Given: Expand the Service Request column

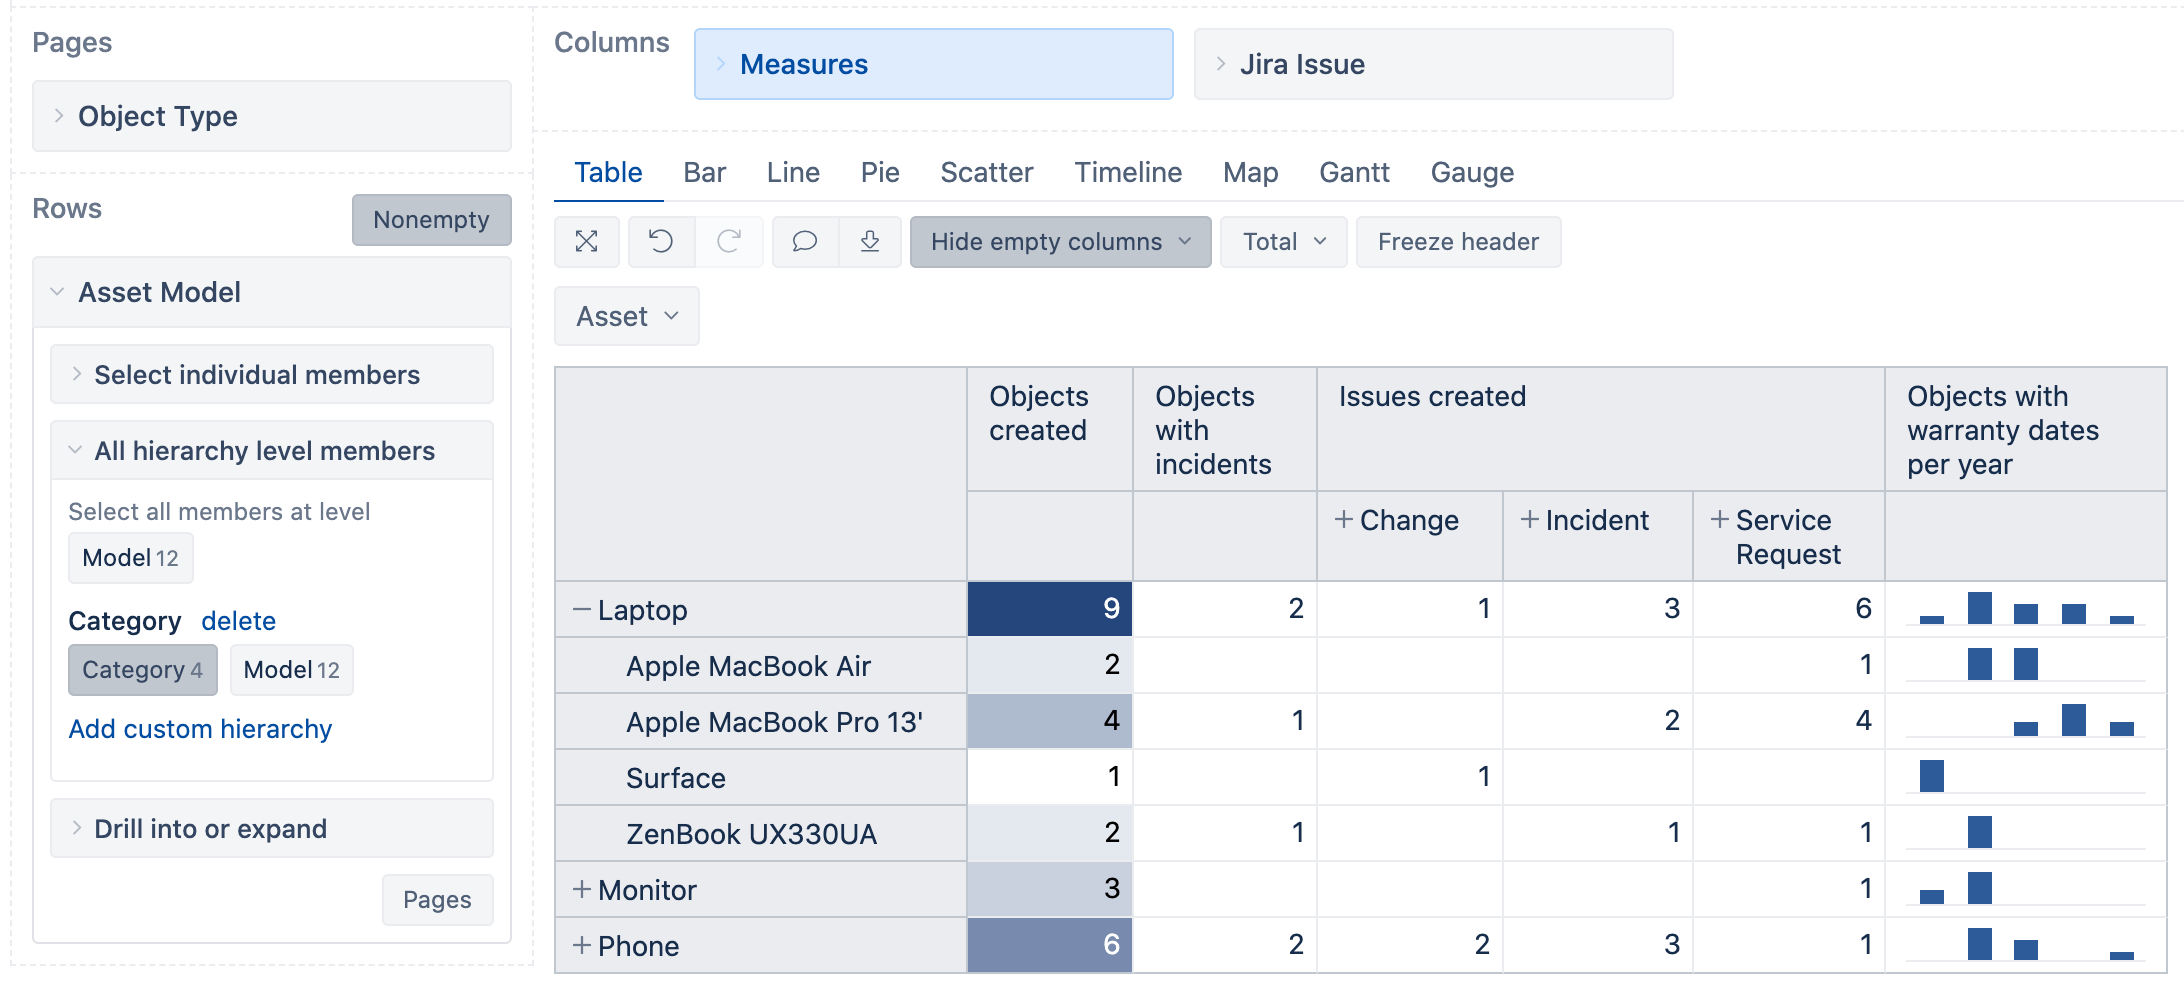Looking at the screenshot, I should click(1720, 520).
